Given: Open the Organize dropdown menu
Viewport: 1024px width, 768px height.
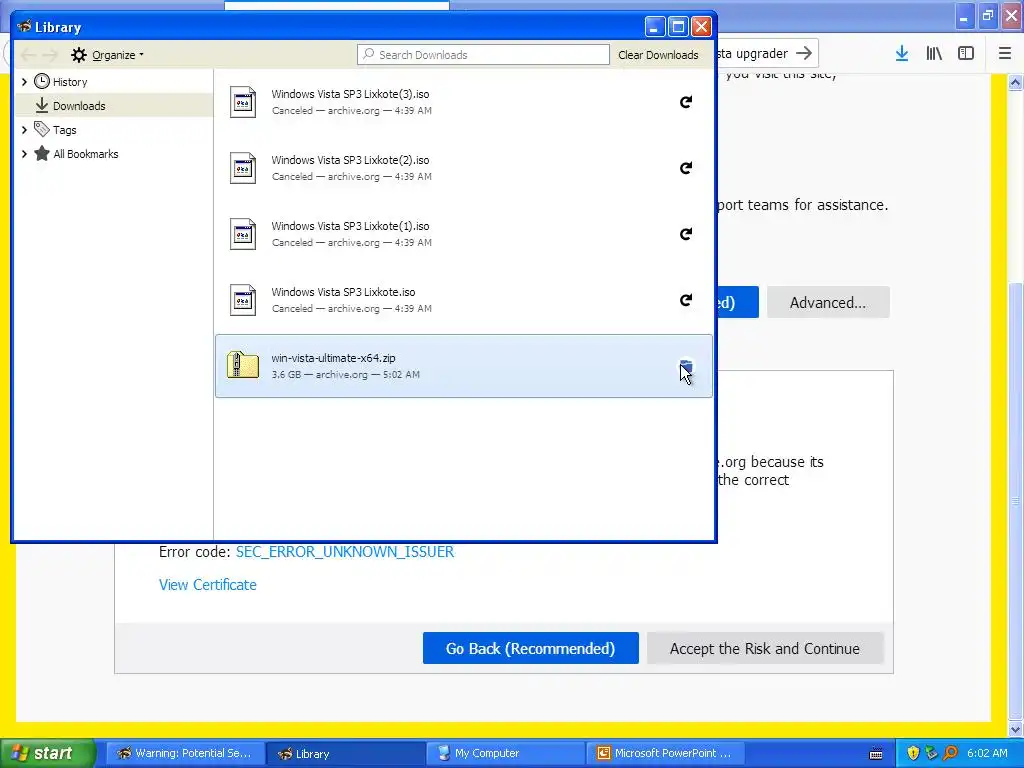Looking at the screenshot, I should pos(108,55).
